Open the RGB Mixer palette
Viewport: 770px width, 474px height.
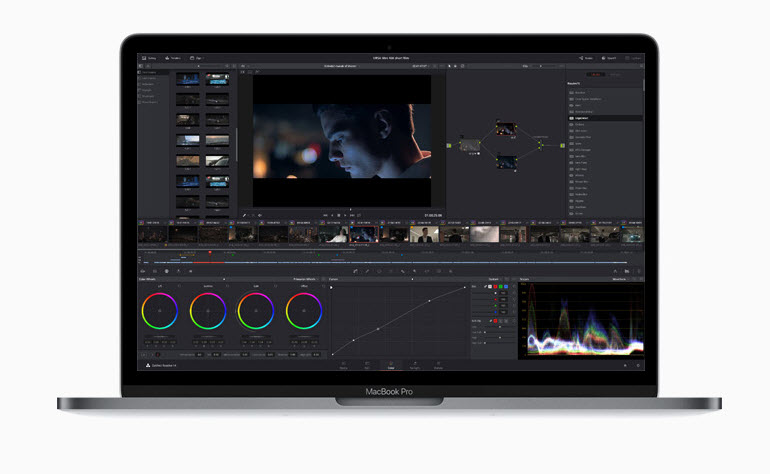(178, 271)
